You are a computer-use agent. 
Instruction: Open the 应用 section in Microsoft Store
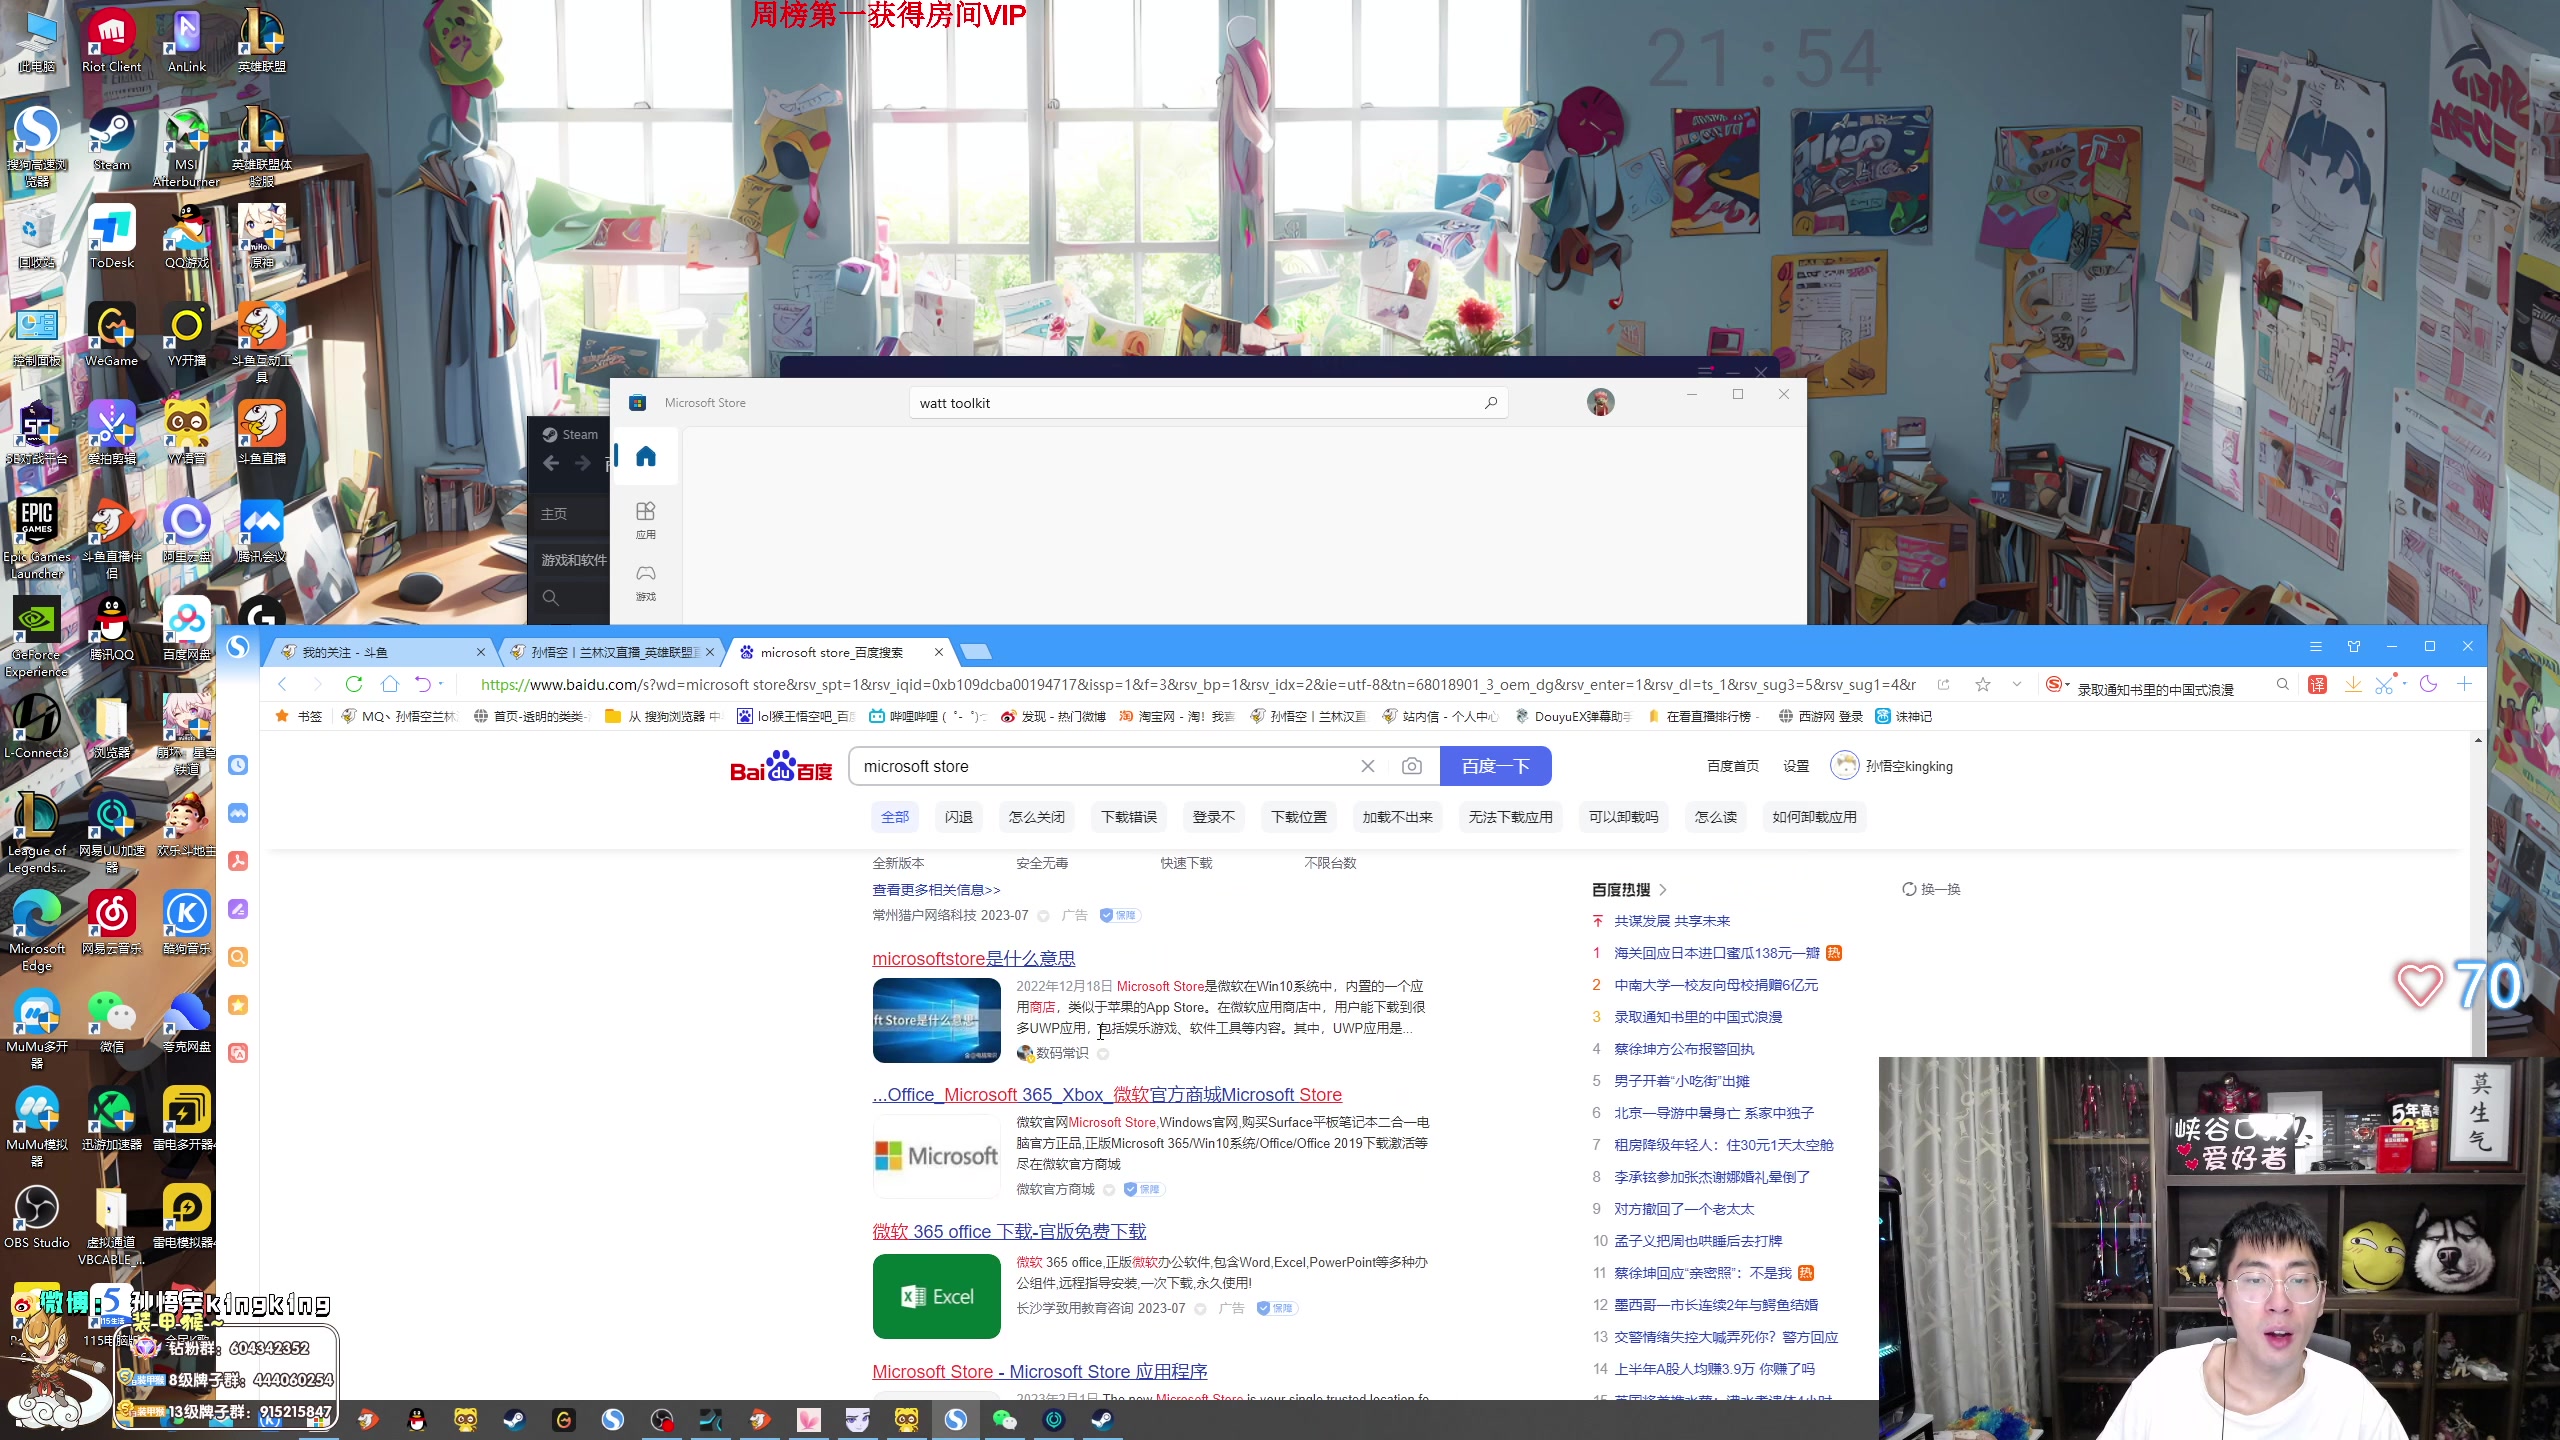click(x=646, y=520)
